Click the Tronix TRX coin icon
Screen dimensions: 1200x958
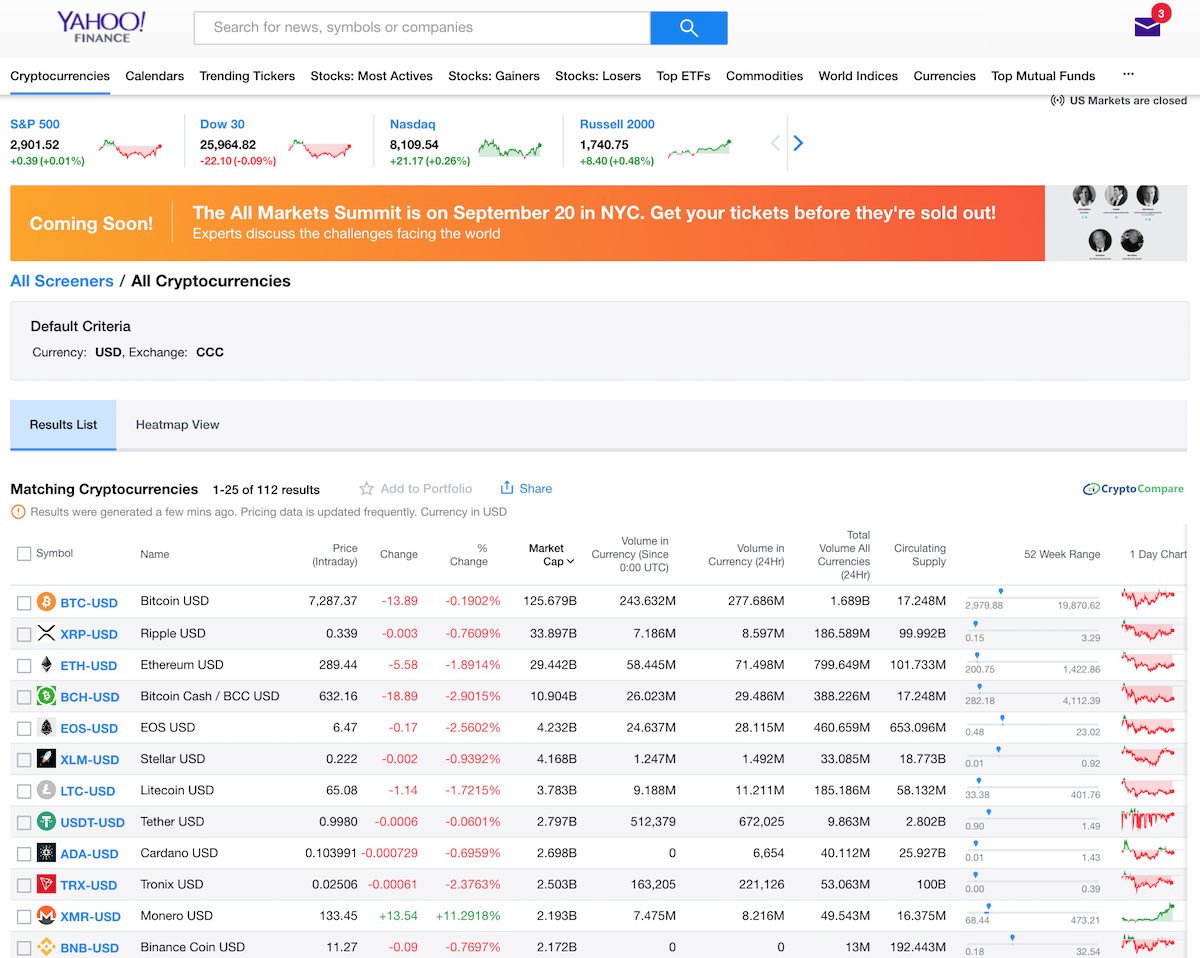click(46, 884)
